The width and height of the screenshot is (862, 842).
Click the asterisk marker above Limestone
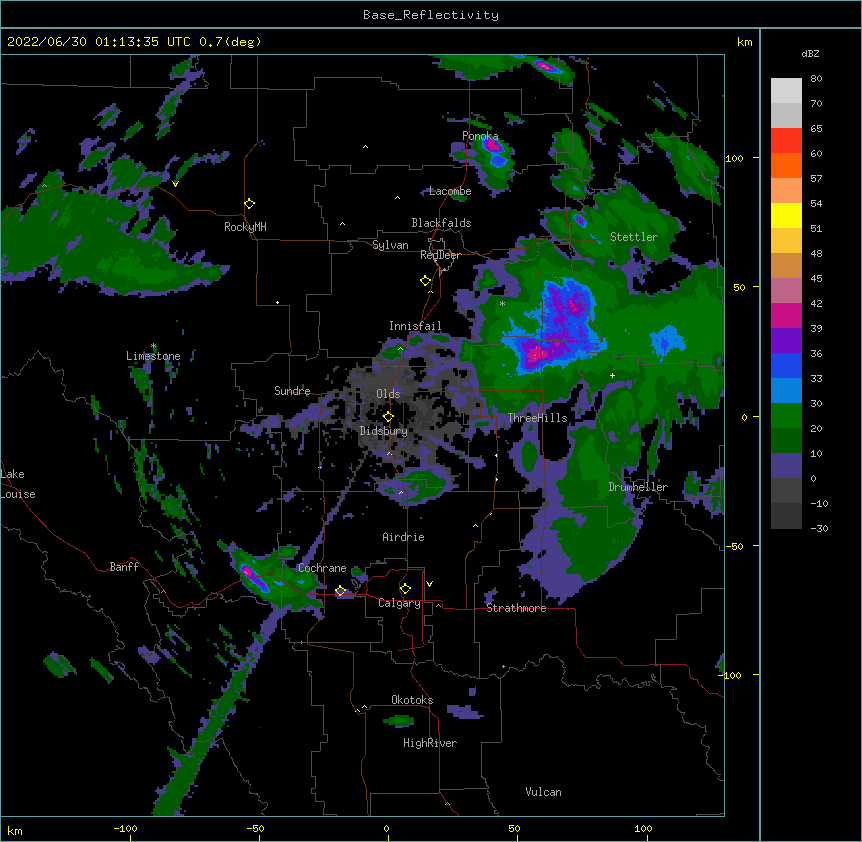tap(154, 346)
